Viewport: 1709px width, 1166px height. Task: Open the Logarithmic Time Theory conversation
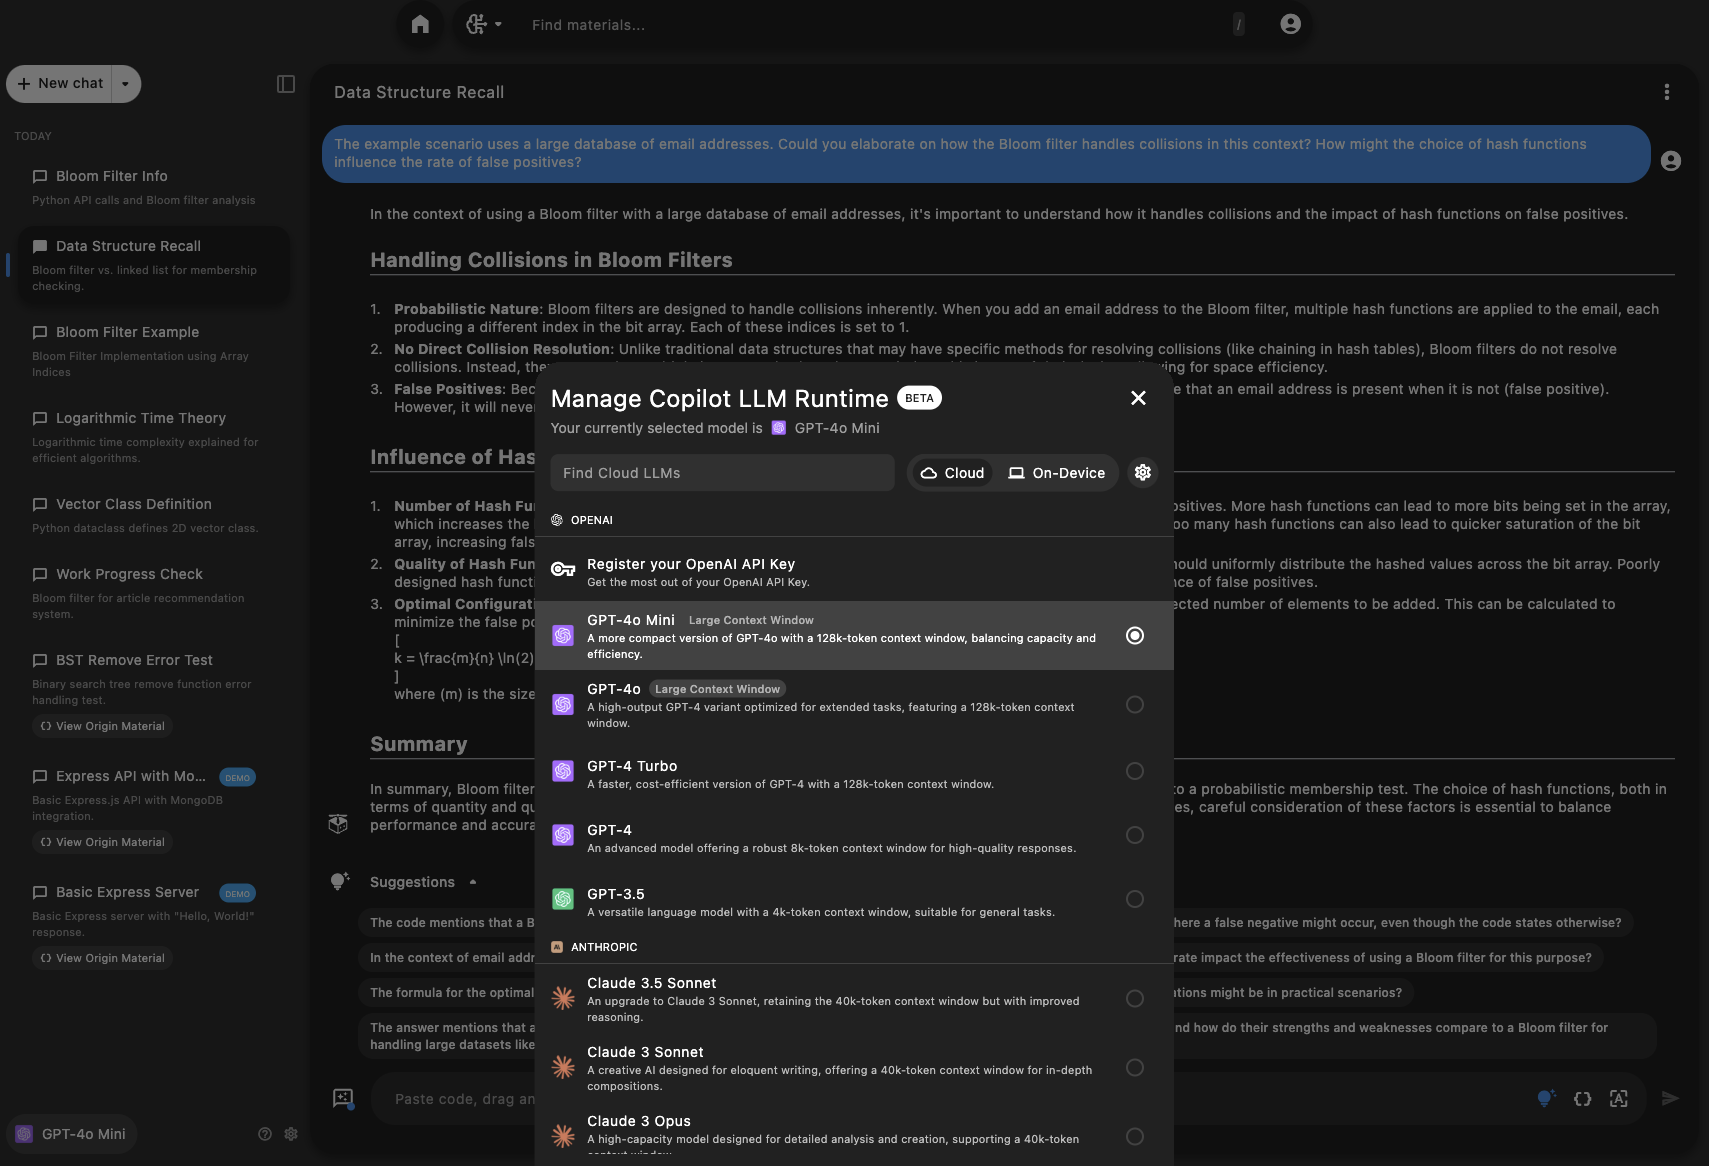154,437
